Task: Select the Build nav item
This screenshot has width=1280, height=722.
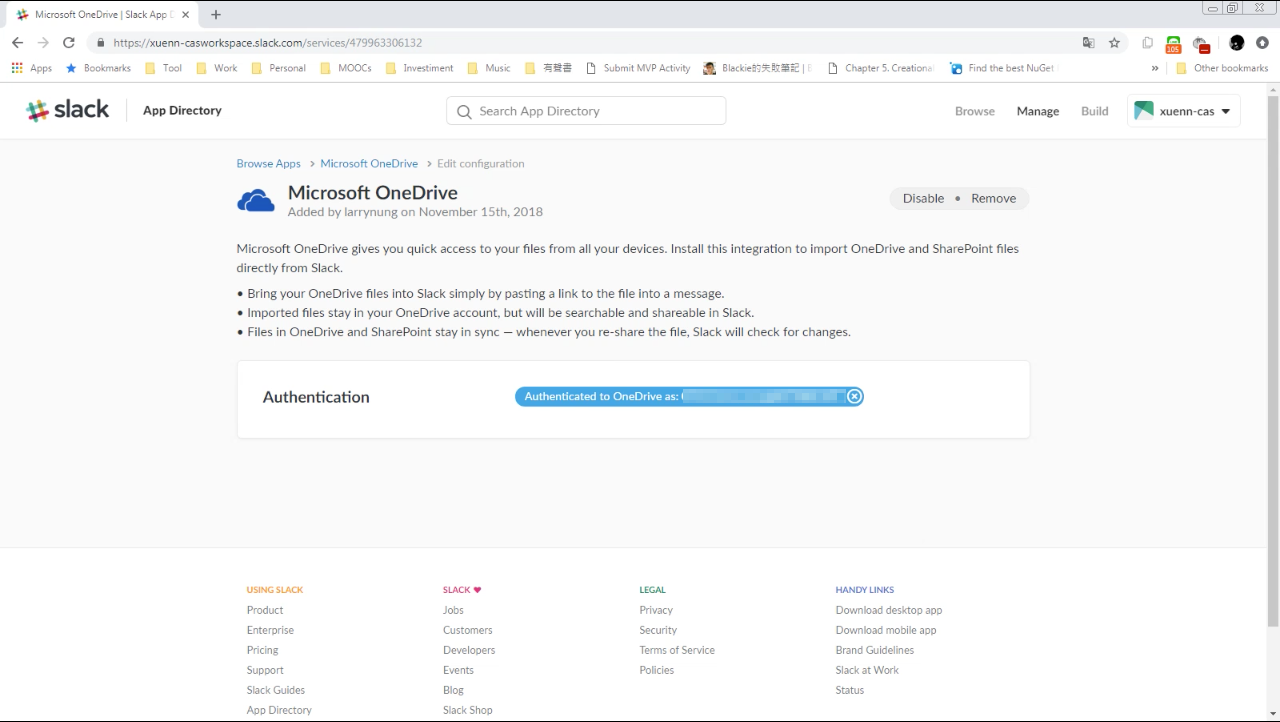Action: (1095, 111)
